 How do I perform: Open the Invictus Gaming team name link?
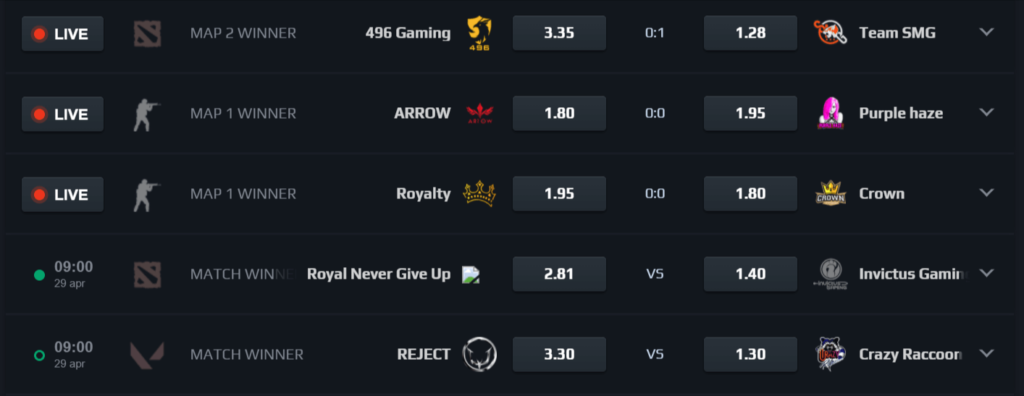point(913,274)
